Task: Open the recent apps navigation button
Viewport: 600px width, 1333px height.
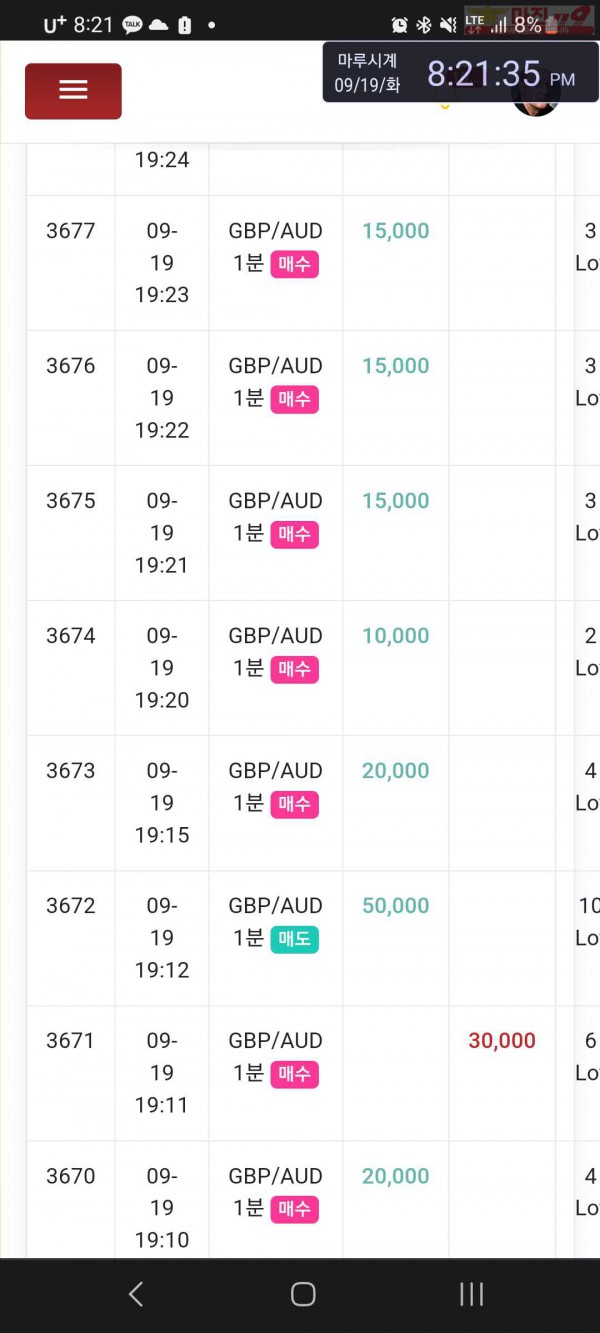Action: (471, 1294)
